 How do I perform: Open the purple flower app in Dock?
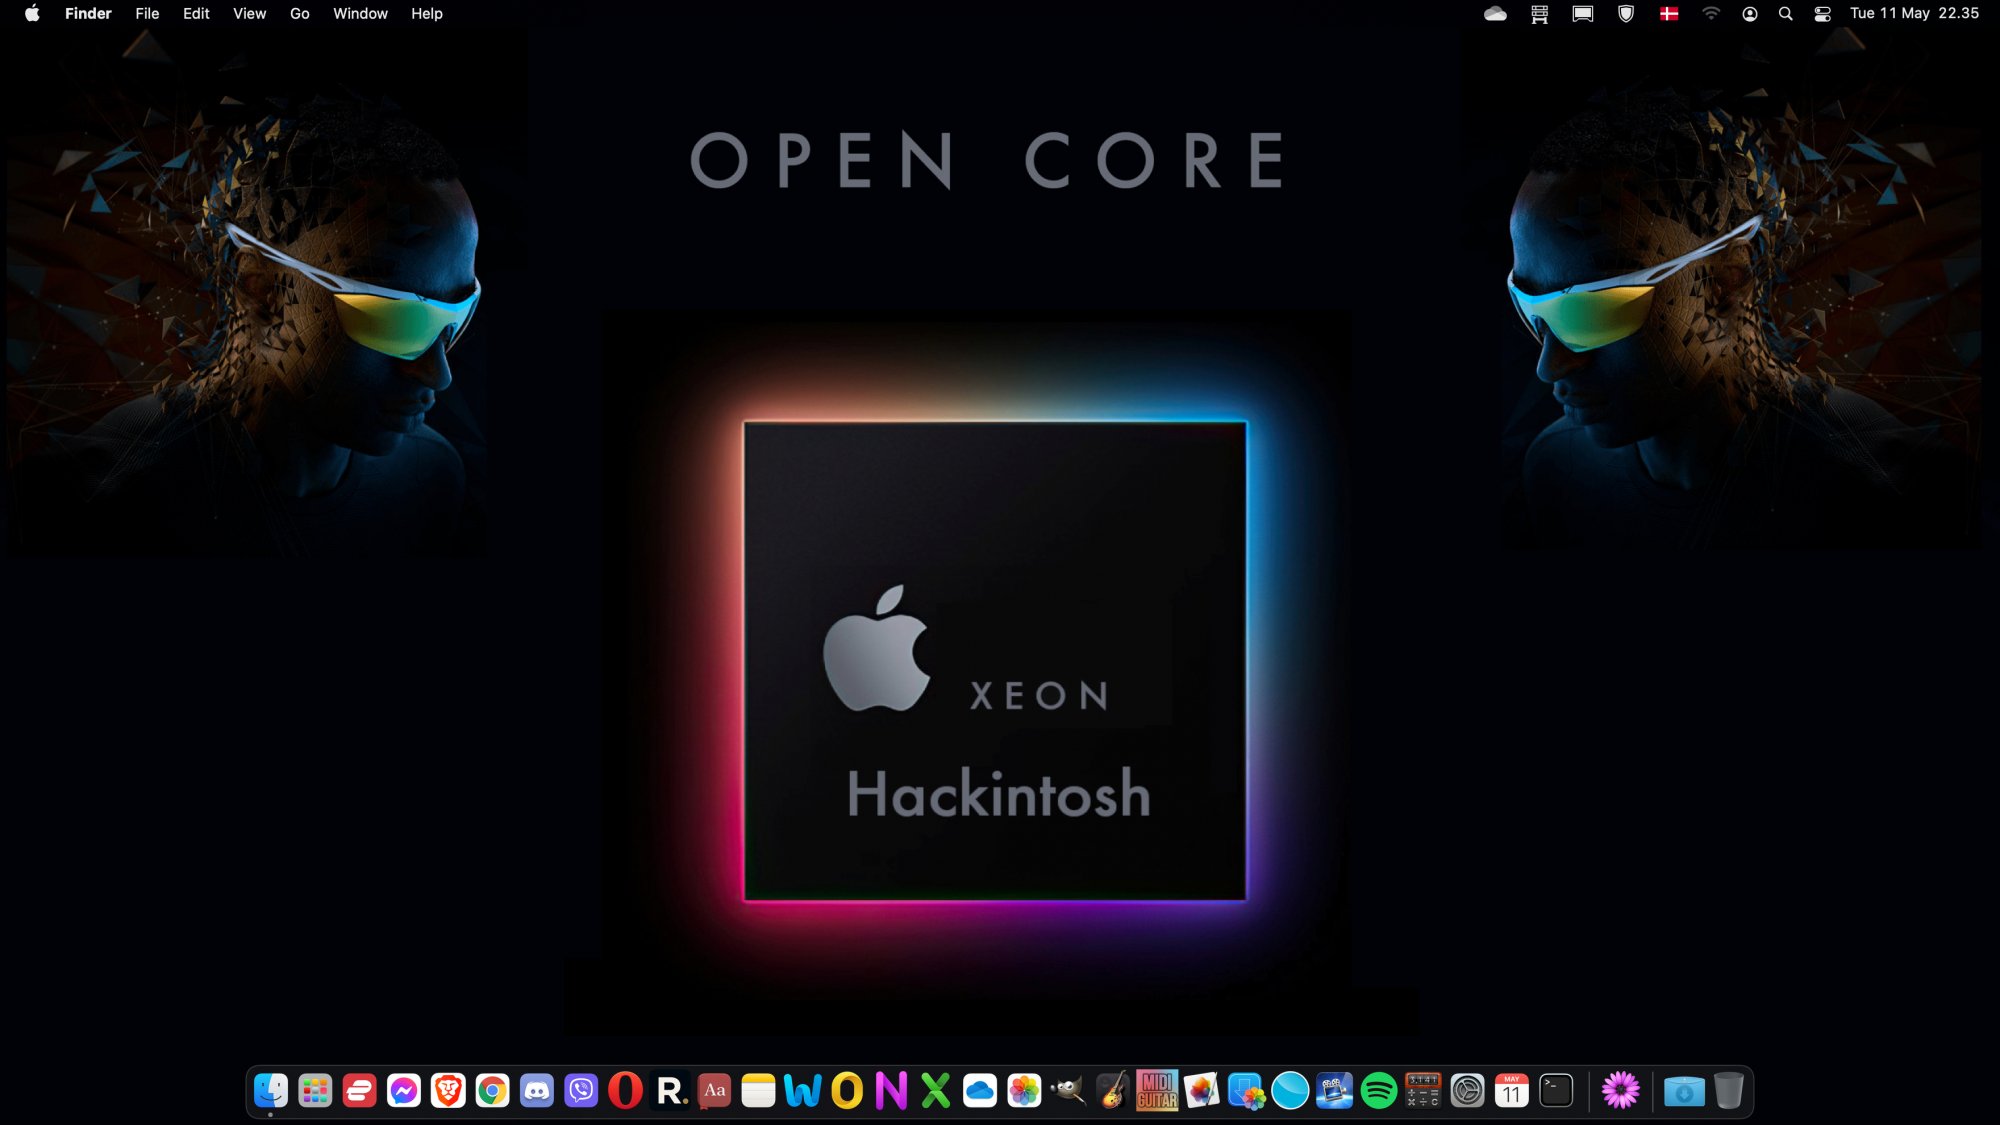tap(1621, 1090)
